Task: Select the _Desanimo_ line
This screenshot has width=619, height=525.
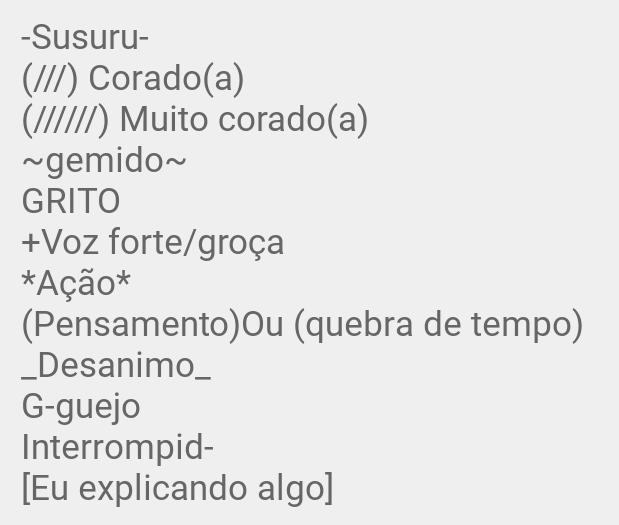Action: pos(116,367)
